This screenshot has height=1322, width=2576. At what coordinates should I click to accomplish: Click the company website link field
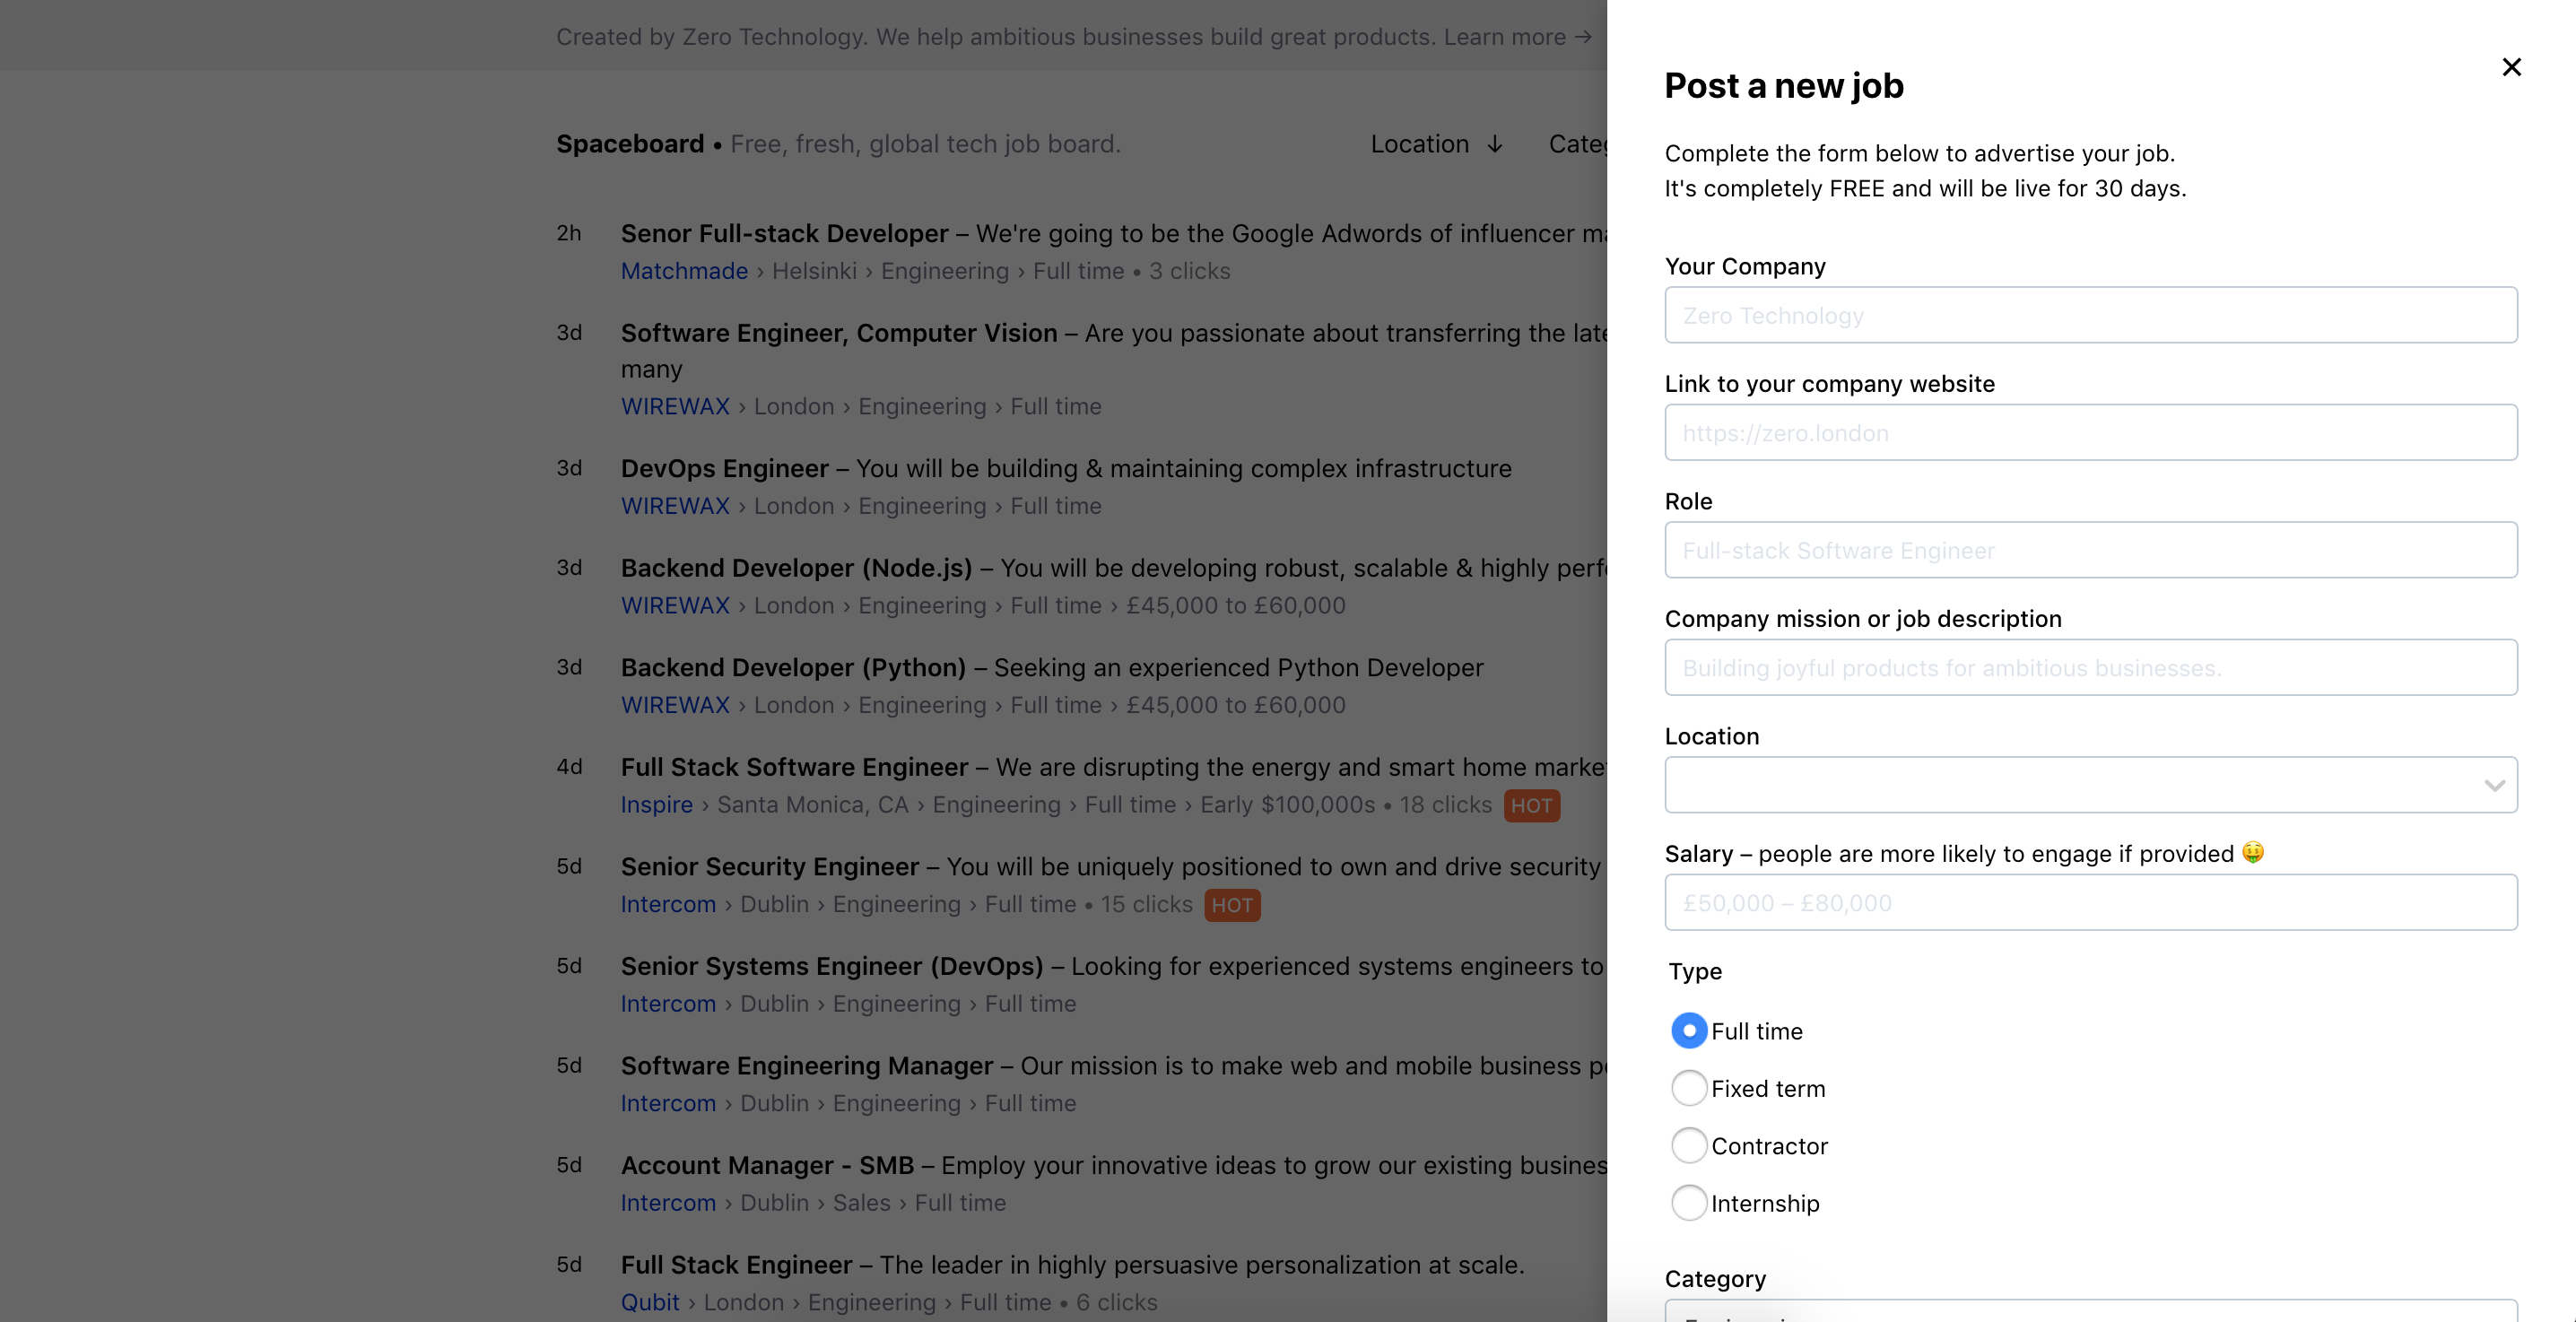pos(2090,433)
